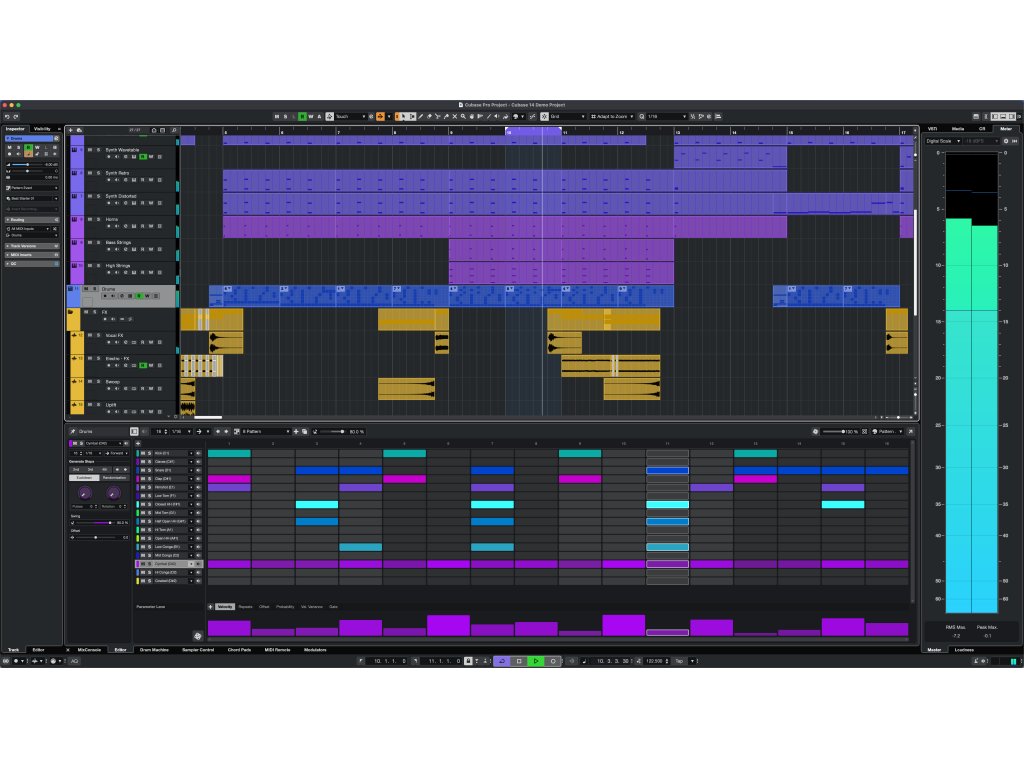Select the Probability parameter lane option

[285, 607]
